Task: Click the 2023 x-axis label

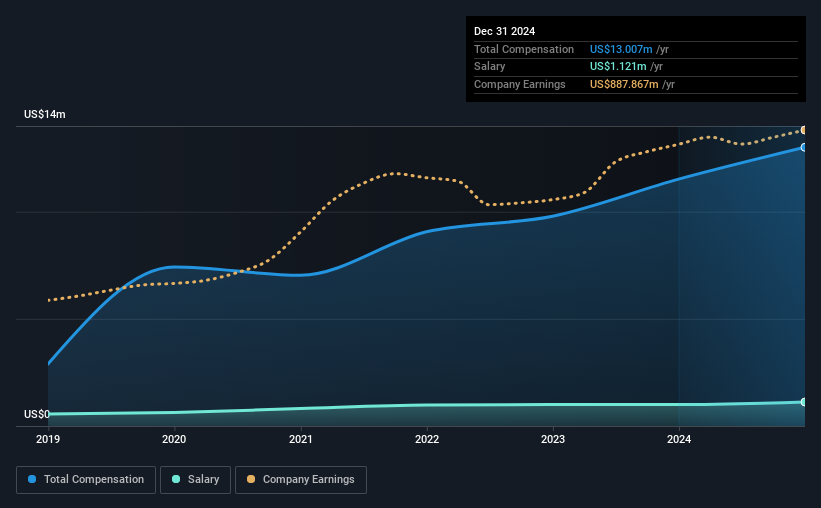Action: point(553,439)
